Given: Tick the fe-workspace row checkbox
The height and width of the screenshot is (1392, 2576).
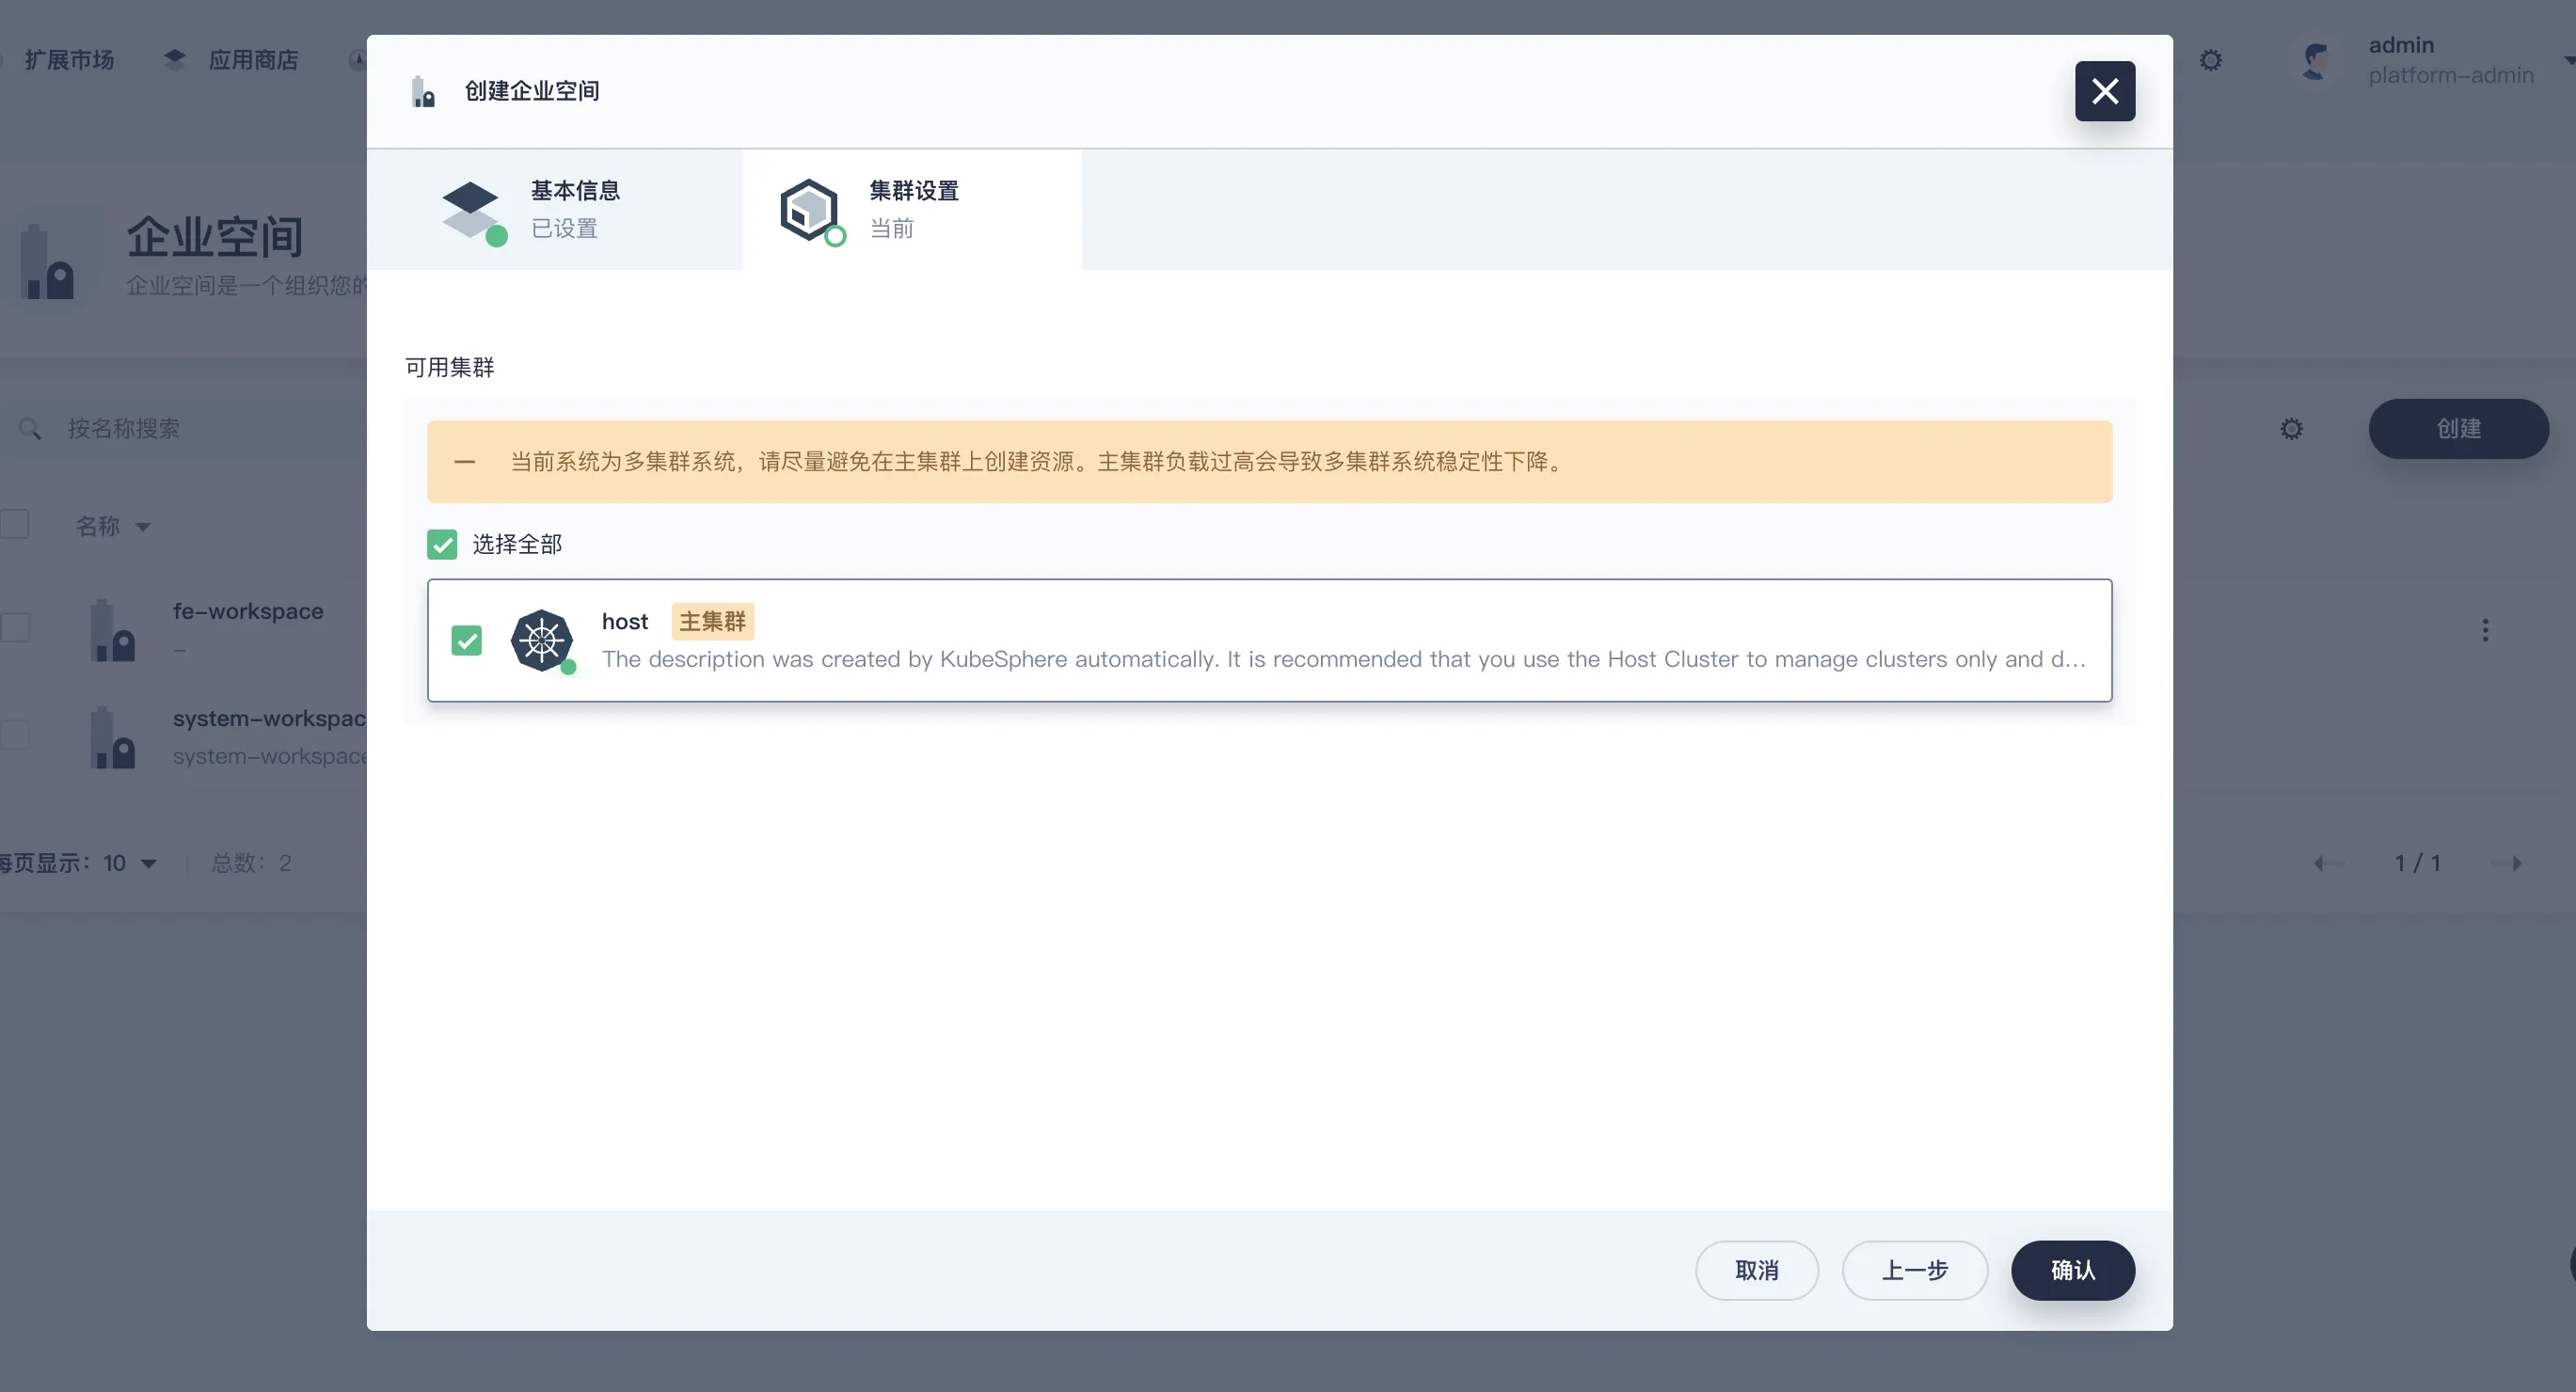Looking at the screenshot, I should 14,628.
